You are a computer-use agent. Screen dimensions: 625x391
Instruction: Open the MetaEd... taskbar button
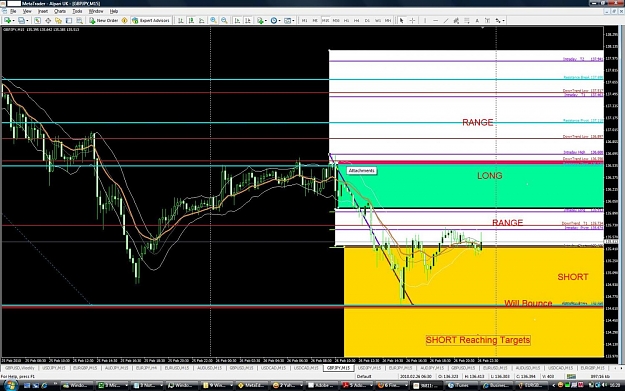point(251,385)
